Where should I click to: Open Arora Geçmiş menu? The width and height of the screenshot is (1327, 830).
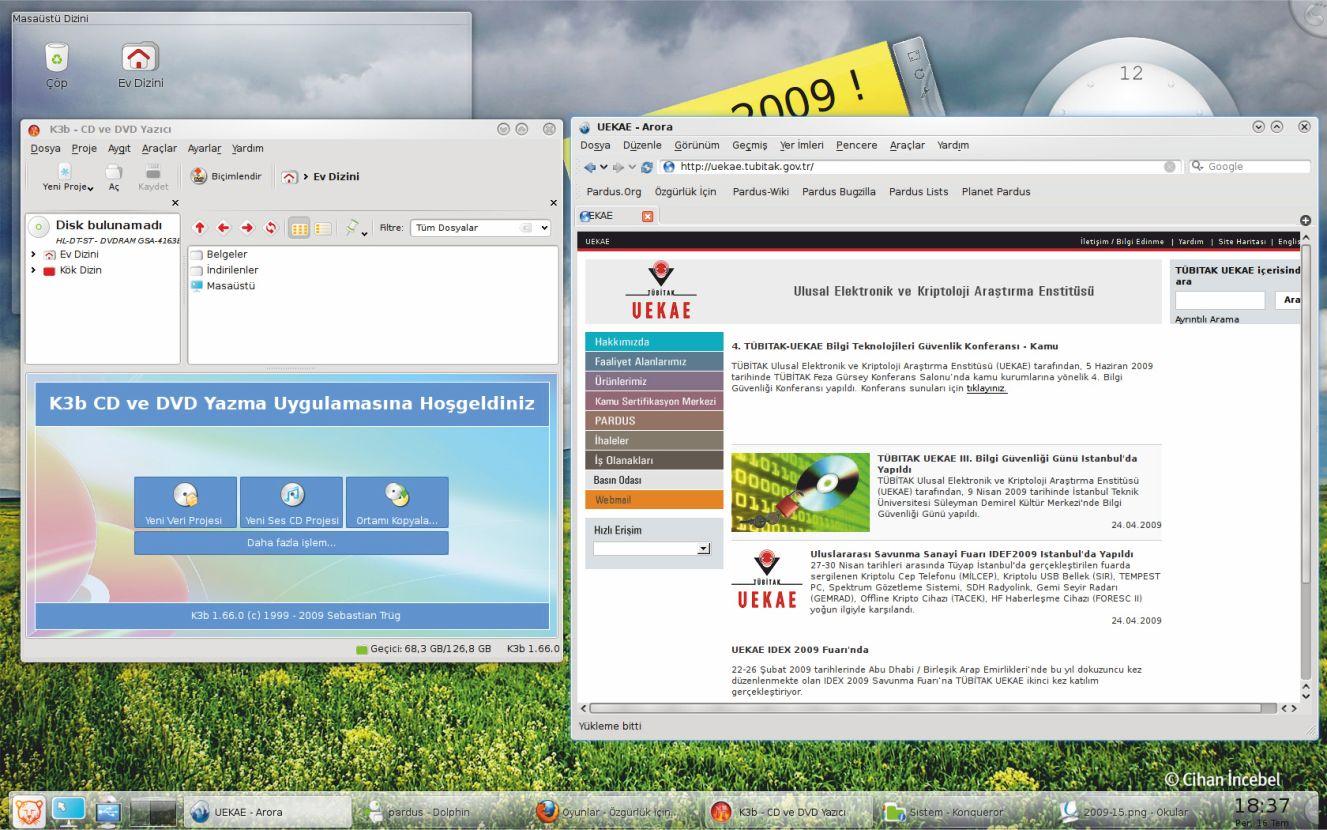point(750,145)
